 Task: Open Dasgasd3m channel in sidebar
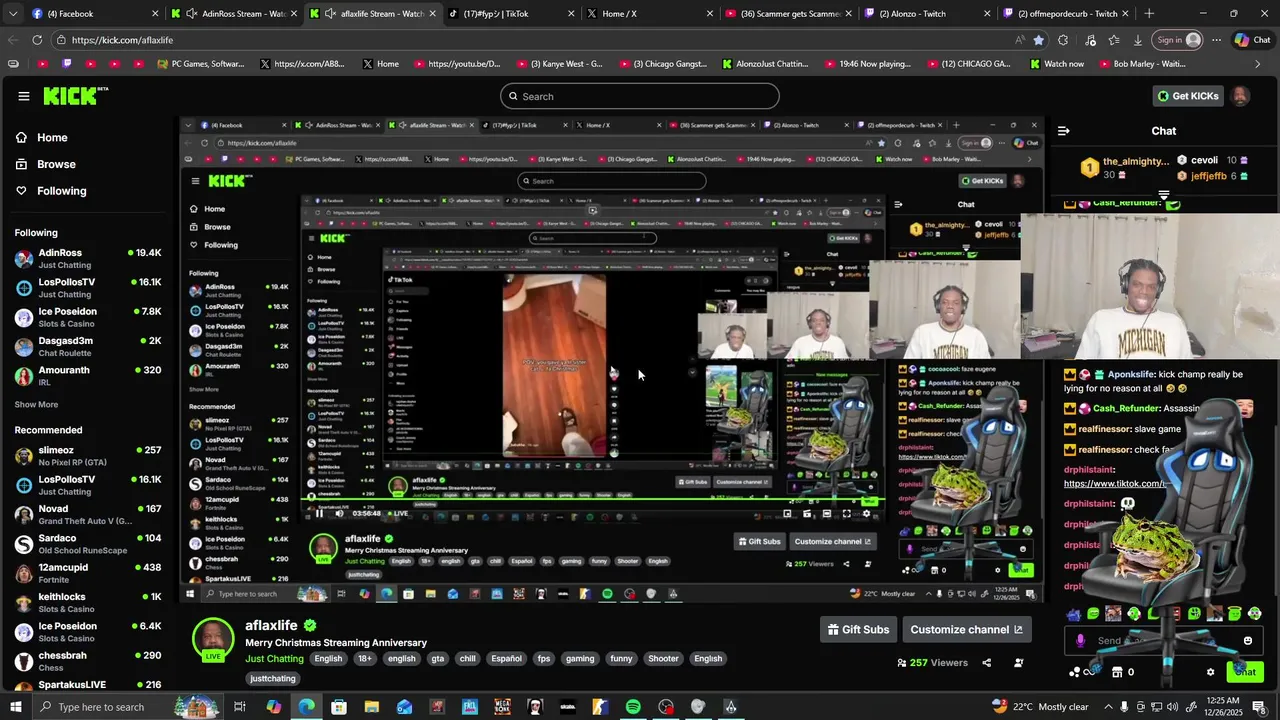point(88,346)
